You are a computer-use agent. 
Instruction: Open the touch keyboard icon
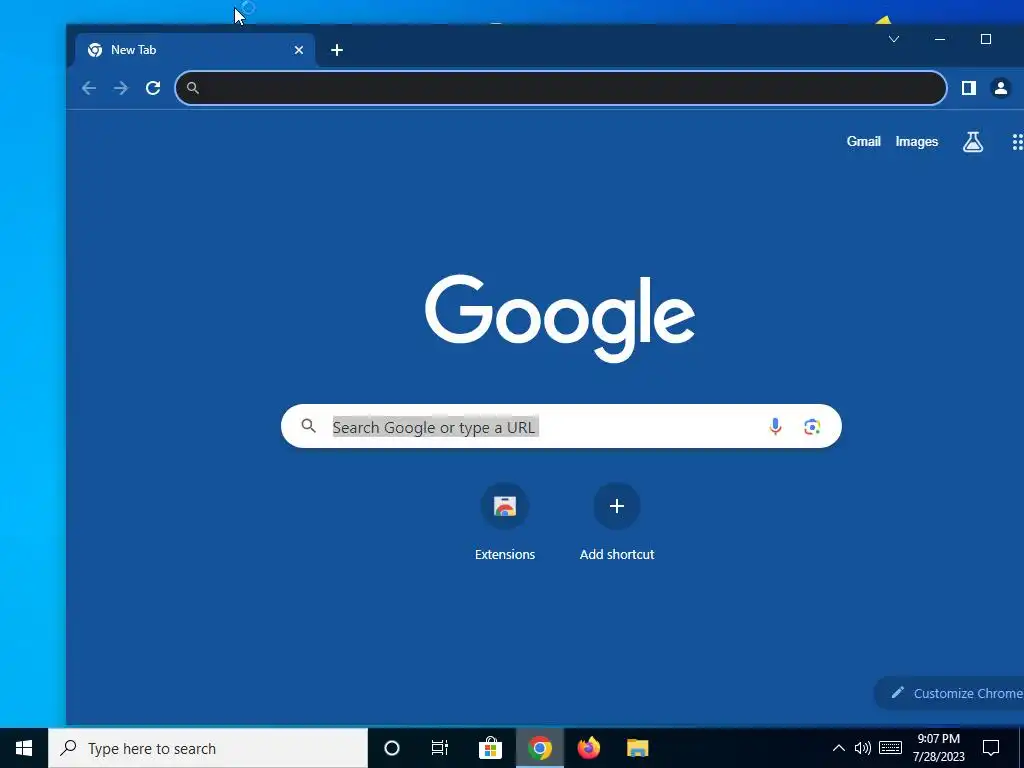[890, 748]
